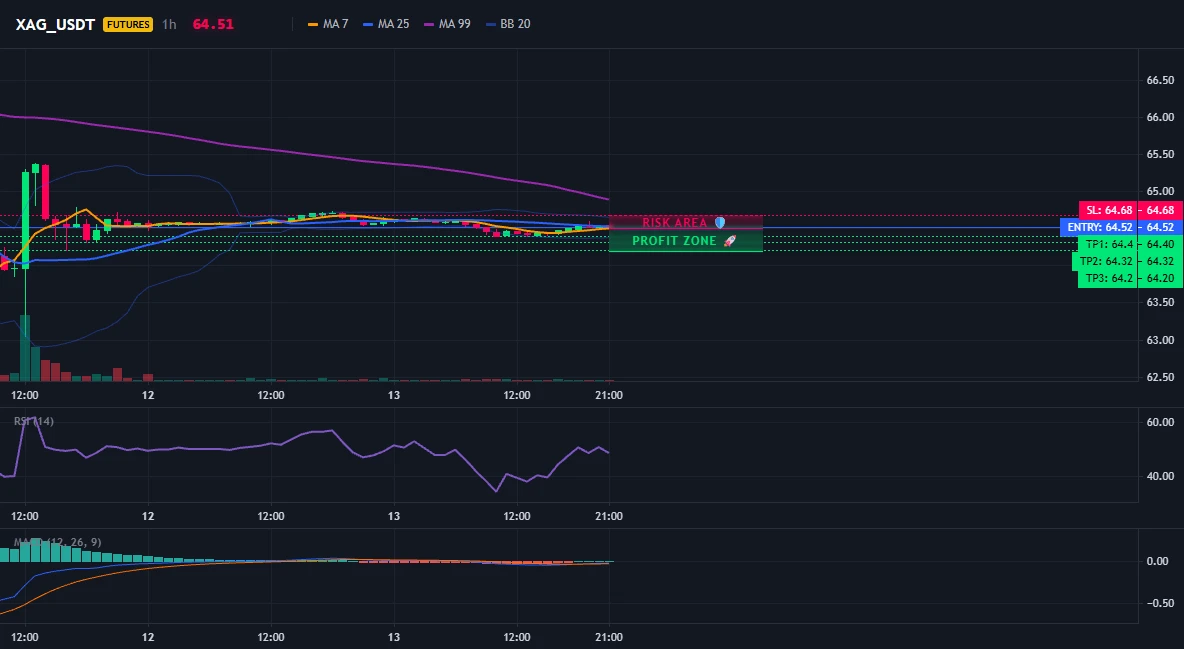1184x649 pixels.
Task: Click 66.00 on the price axis
Action: 1160,117
